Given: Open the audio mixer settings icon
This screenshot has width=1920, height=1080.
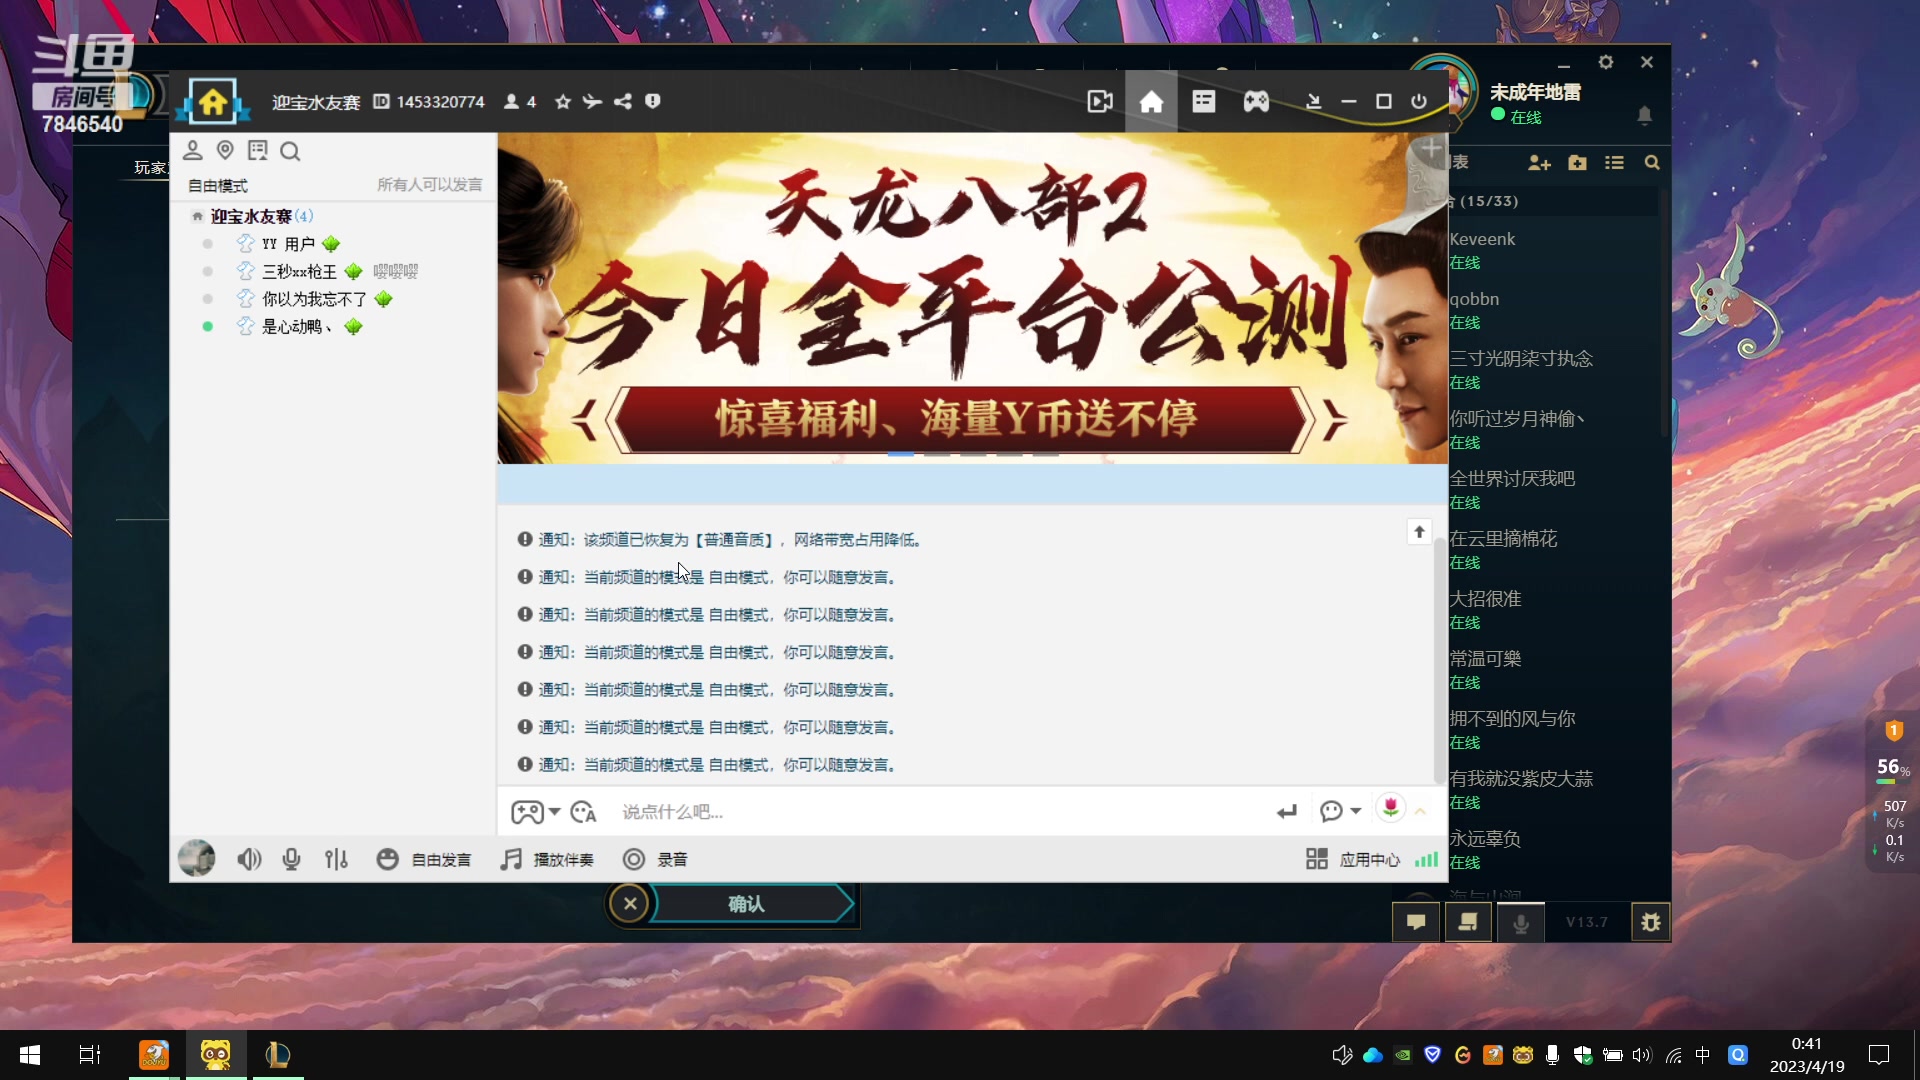Looking at the screenshot, I should pyautogui.click(x=336, y=859).
